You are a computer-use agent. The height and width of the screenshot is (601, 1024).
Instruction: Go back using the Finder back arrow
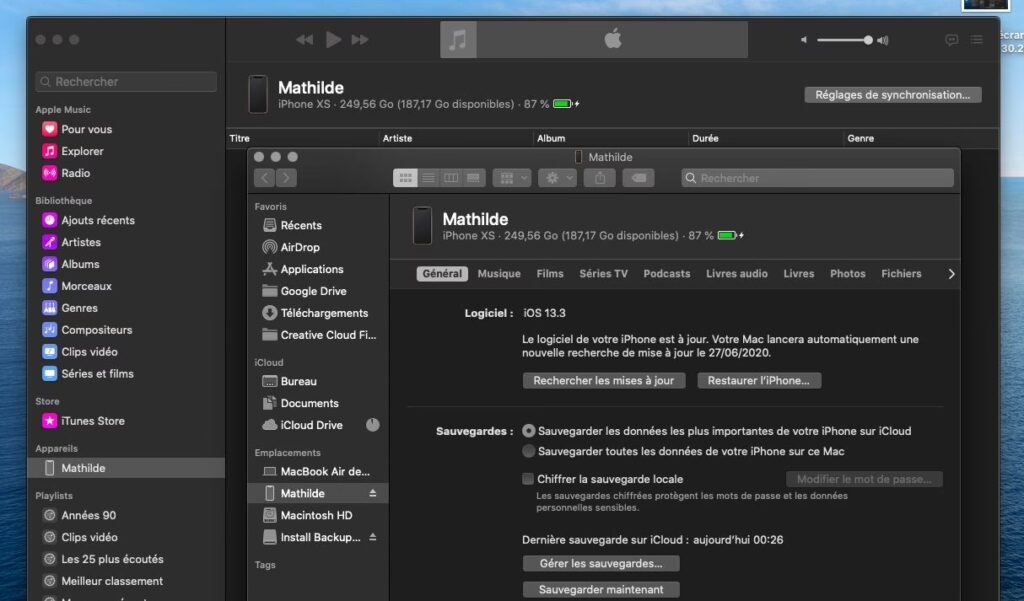265,178
